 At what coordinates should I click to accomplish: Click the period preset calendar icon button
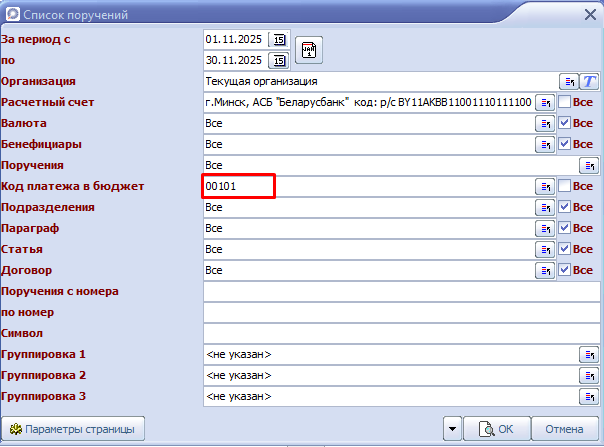pyautogui.click(x=309, y=50)
